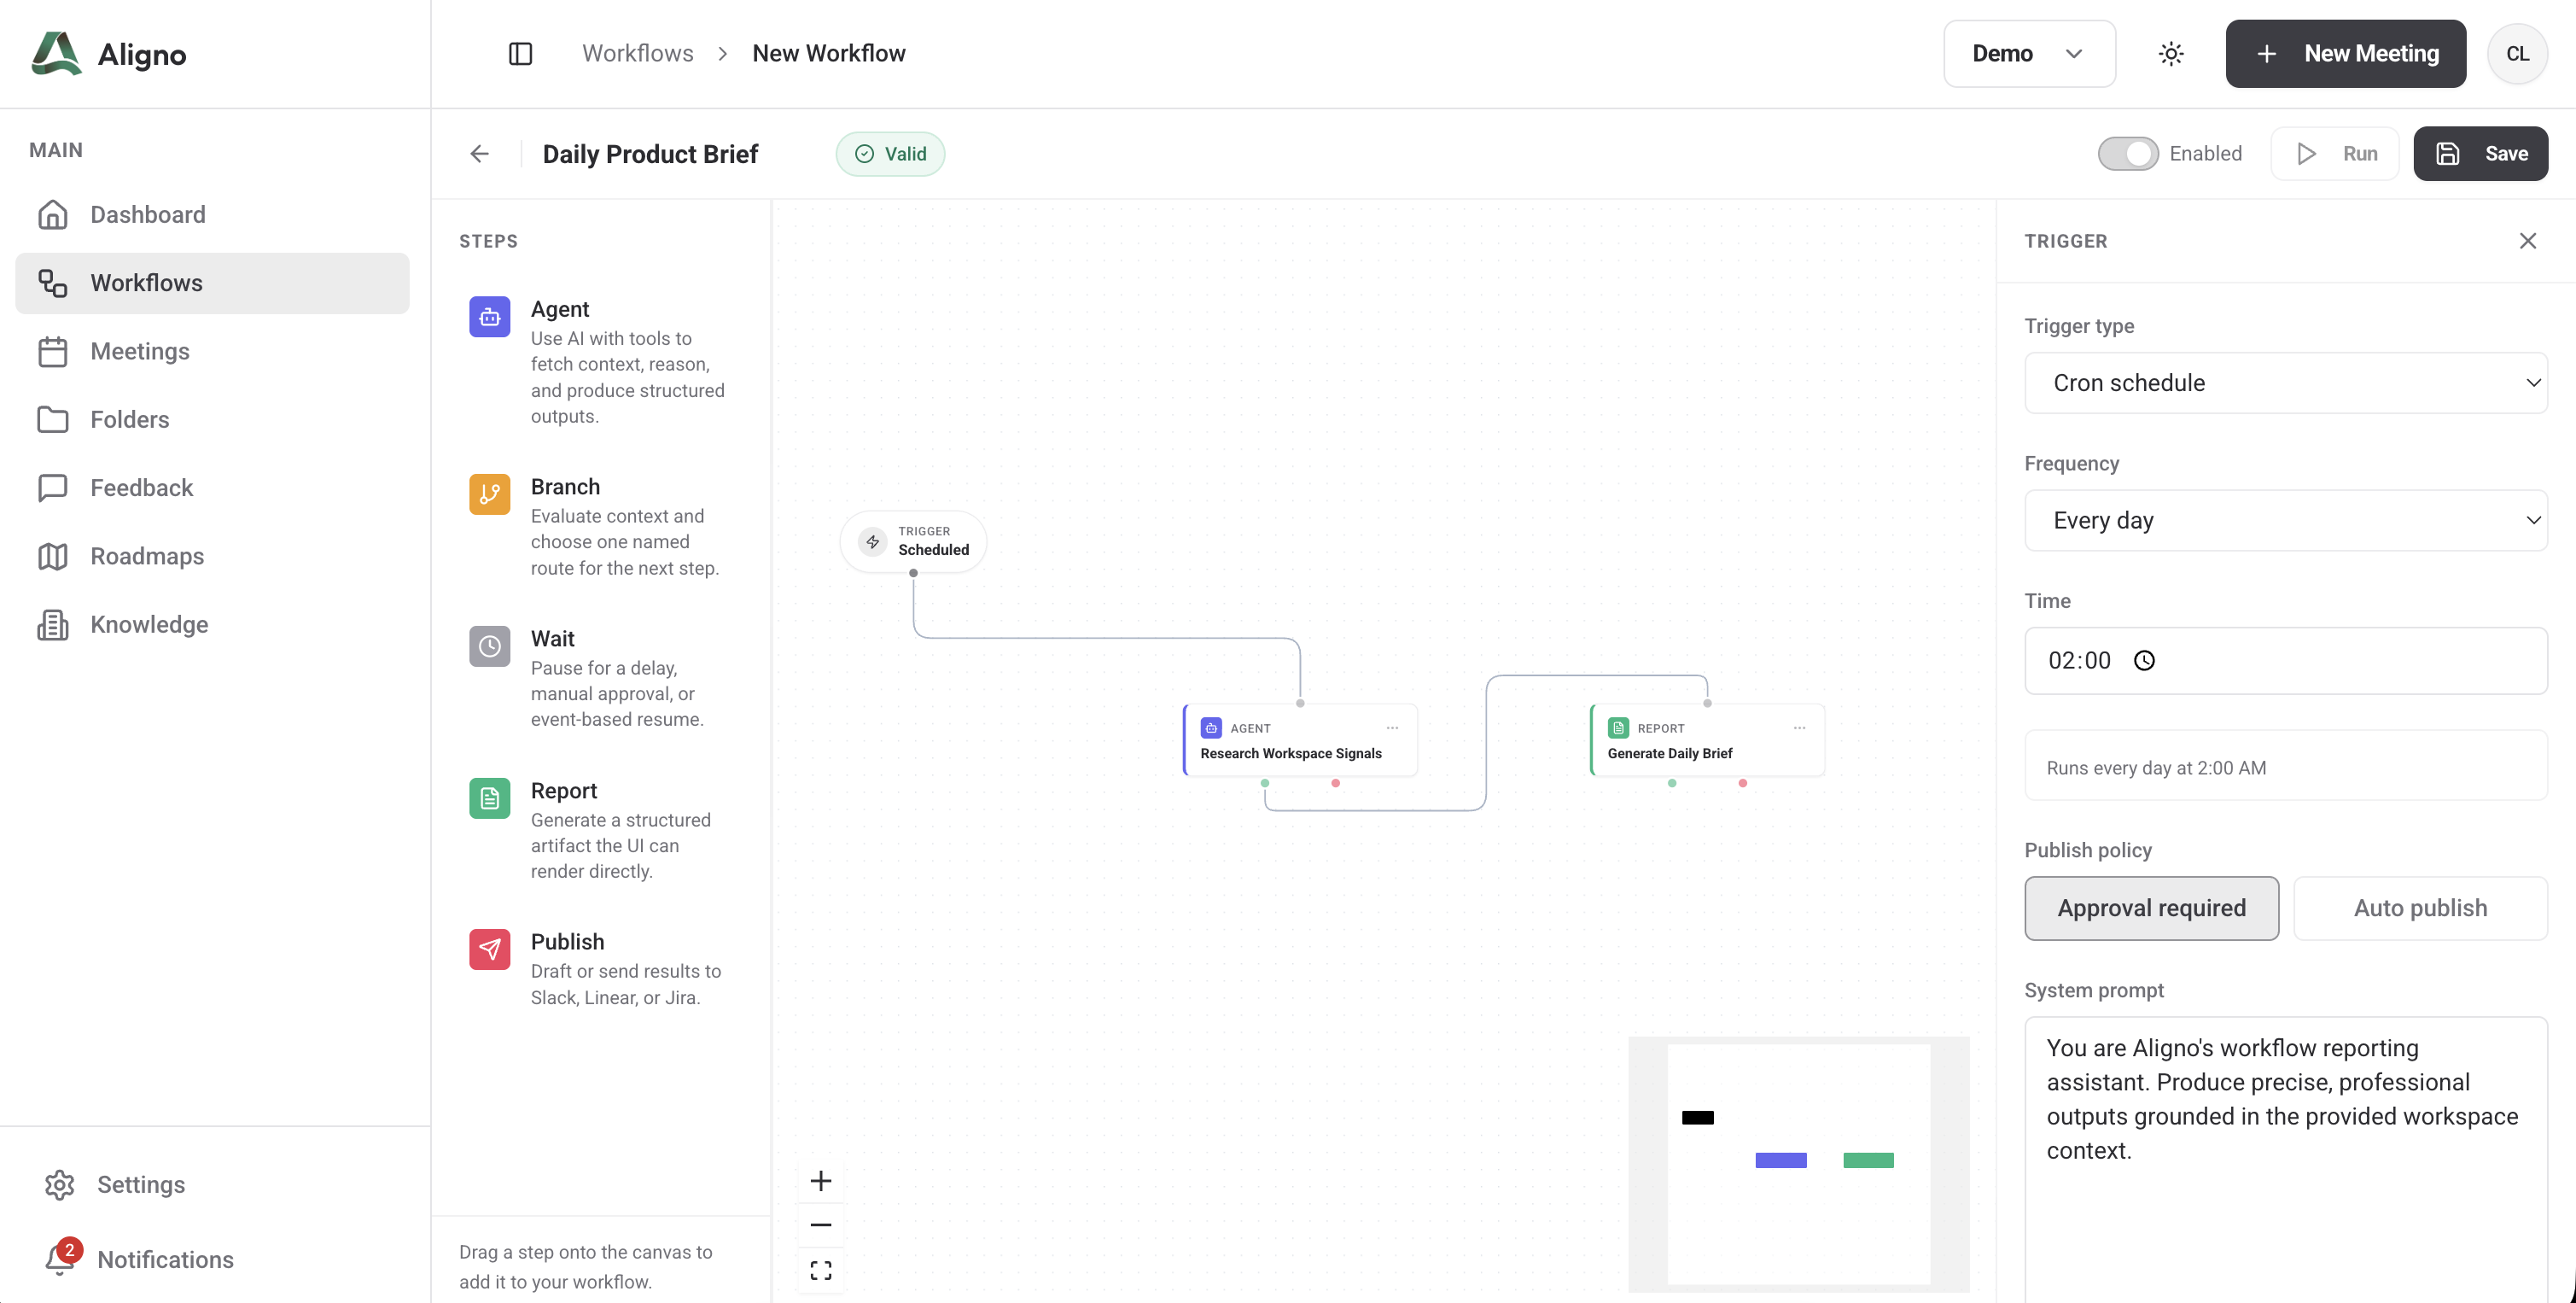Click the New Meeting button
2576x1303 pixels.
pos(2345,53)
